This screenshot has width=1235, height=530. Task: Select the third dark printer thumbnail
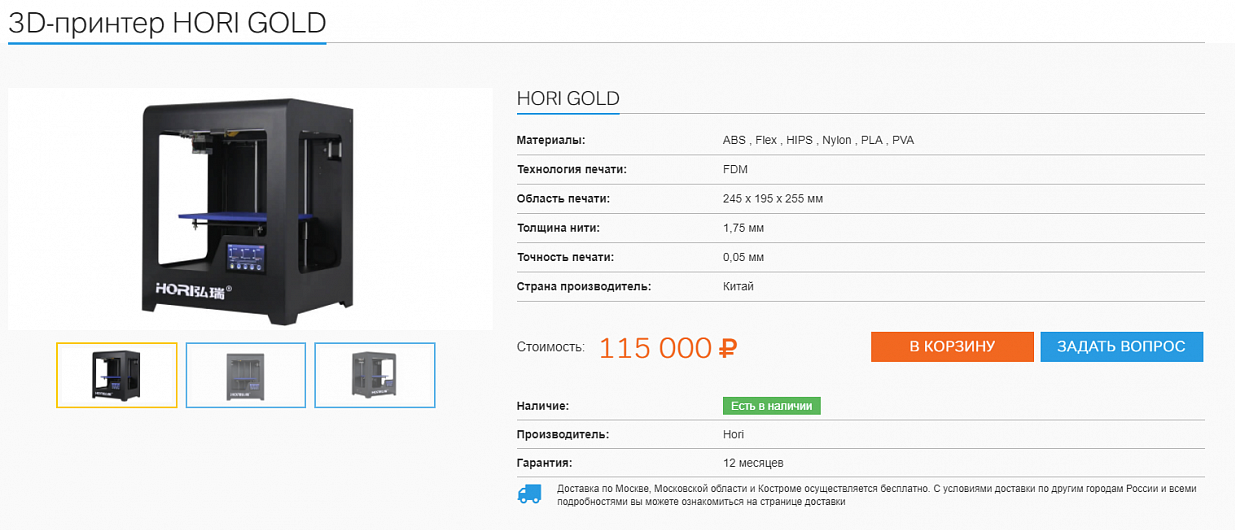(375, 375)
